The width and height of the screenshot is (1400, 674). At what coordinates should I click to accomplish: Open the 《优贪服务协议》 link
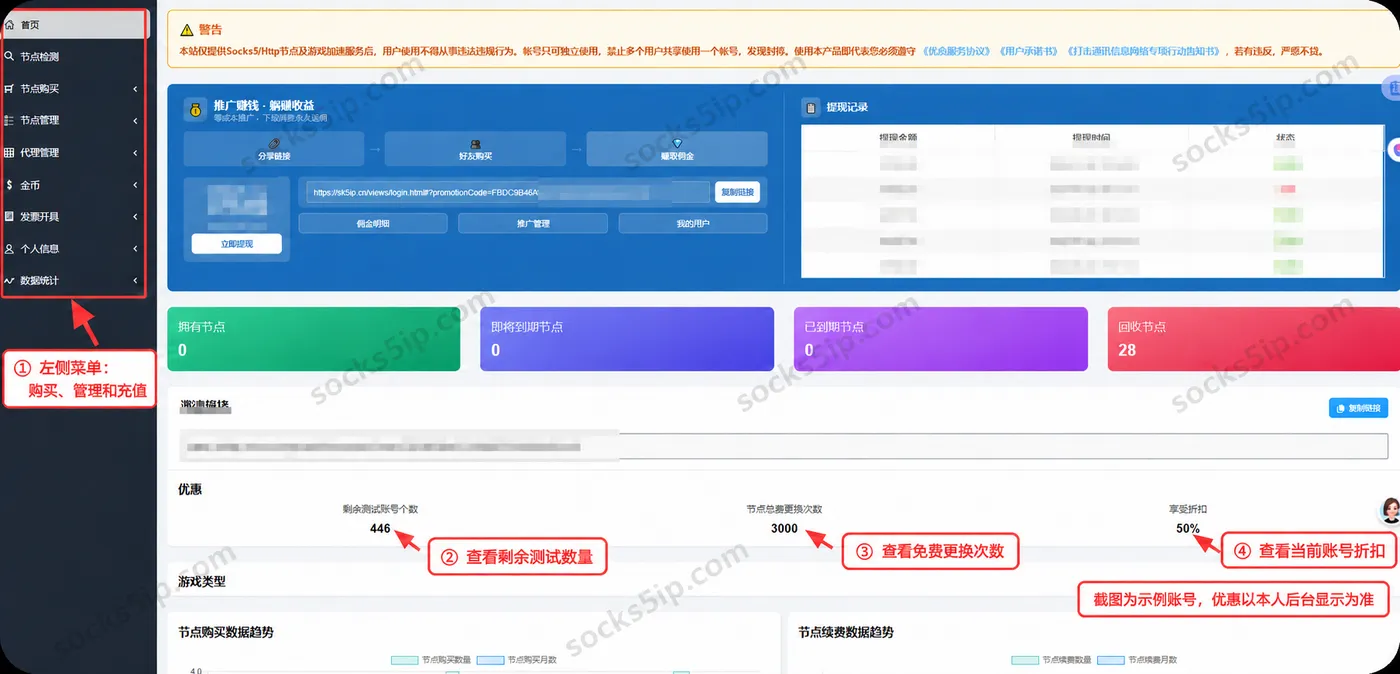(x=957, y=50)
